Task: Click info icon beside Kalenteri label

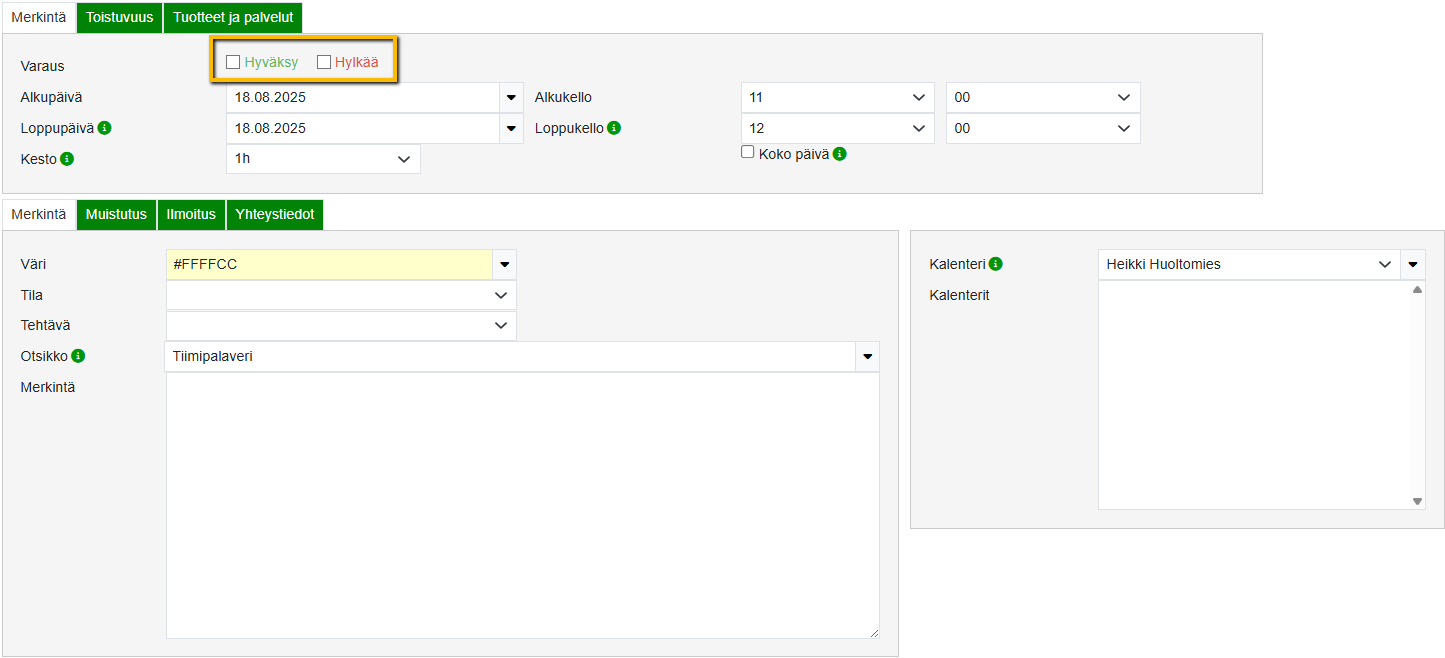Action: click(x=996, y=264)
